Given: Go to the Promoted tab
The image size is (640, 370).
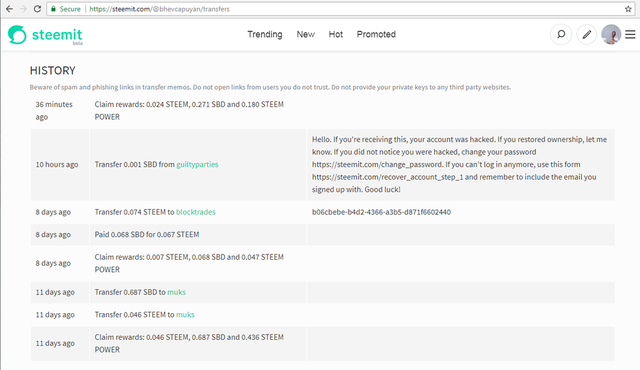Looking at the screenshot, I should [376, 34].
